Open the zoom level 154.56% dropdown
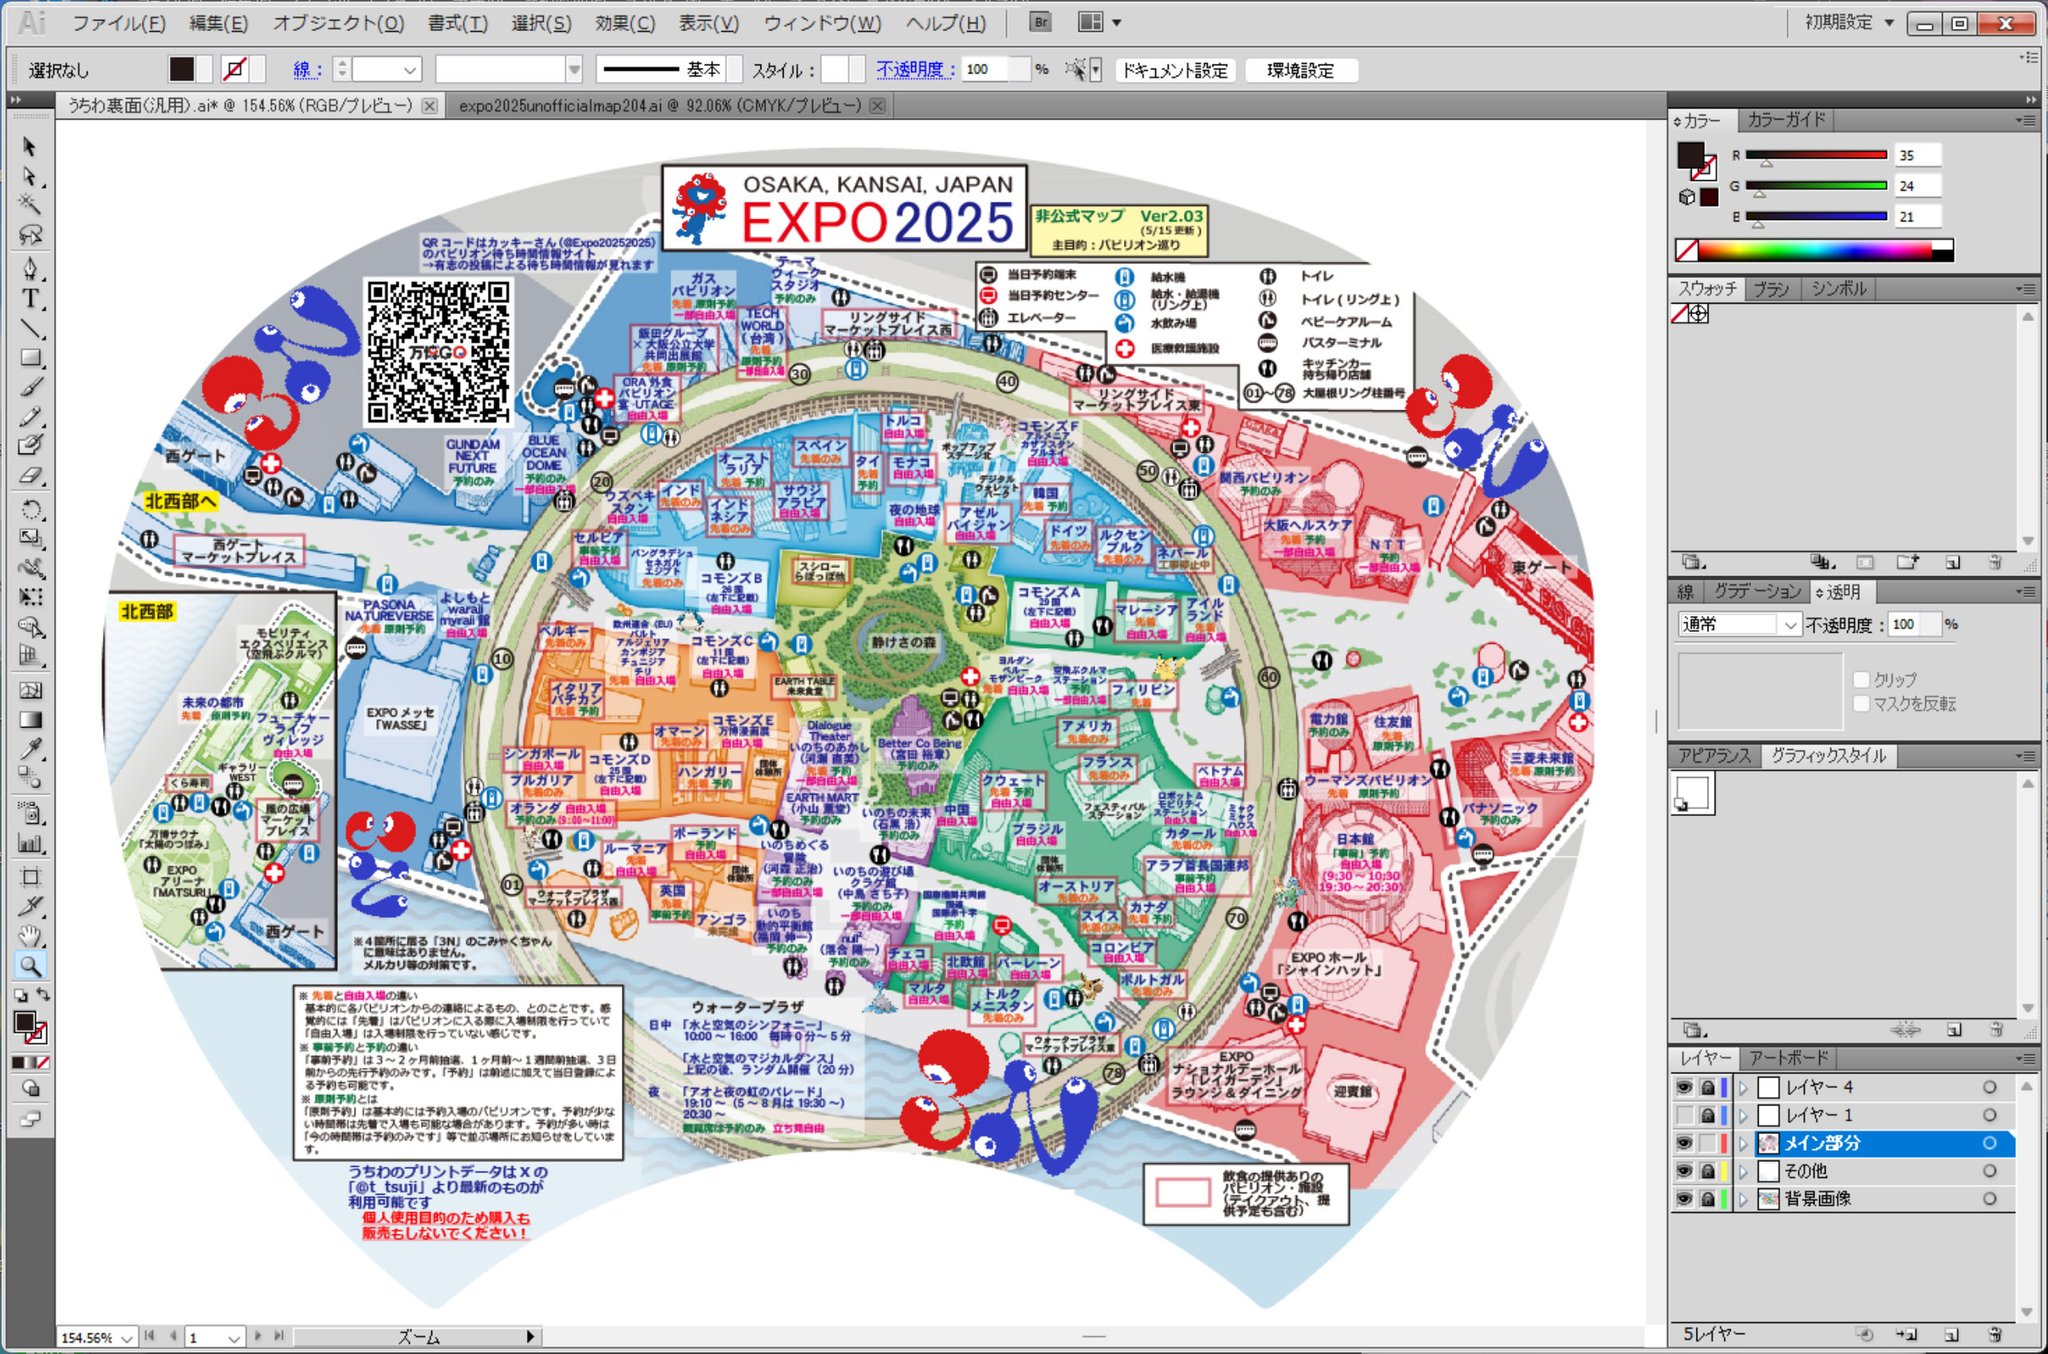The width and height of the screenshot is (2048, 1354). 127,1338
